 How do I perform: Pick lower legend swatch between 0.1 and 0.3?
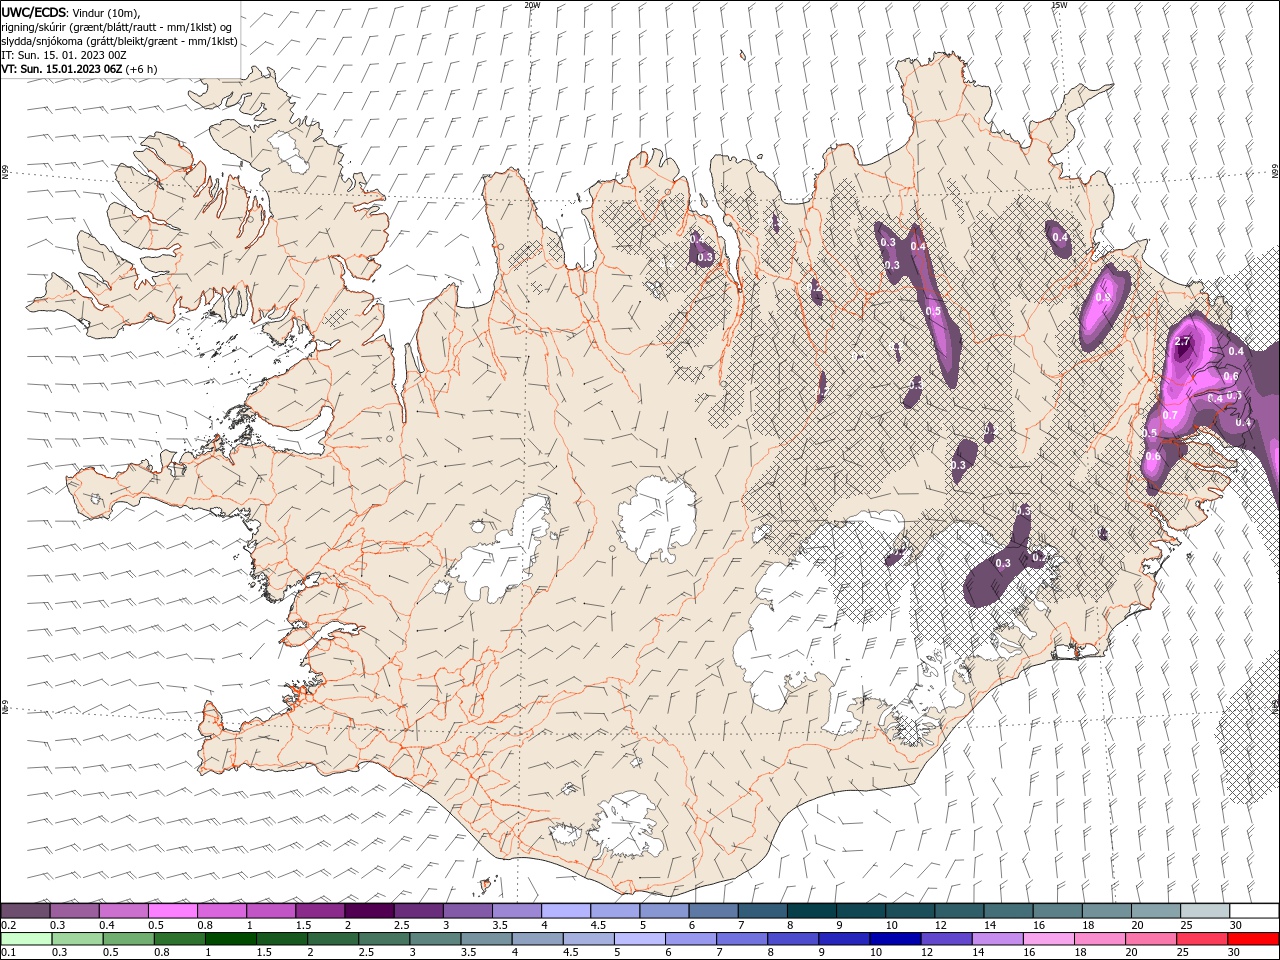point(26,939)
